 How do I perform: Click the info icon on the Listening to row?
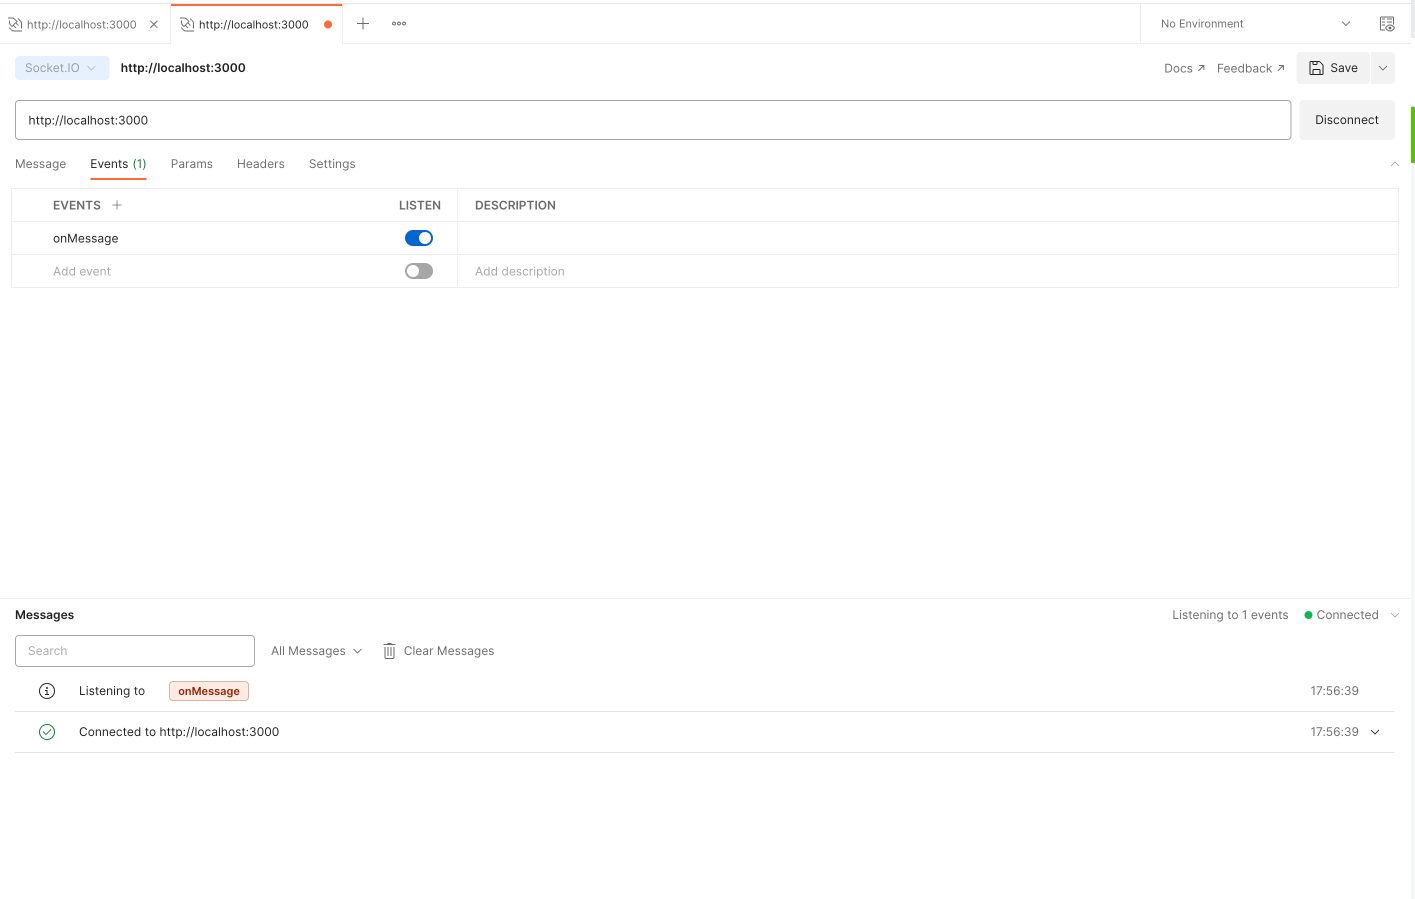coord(47,690)
